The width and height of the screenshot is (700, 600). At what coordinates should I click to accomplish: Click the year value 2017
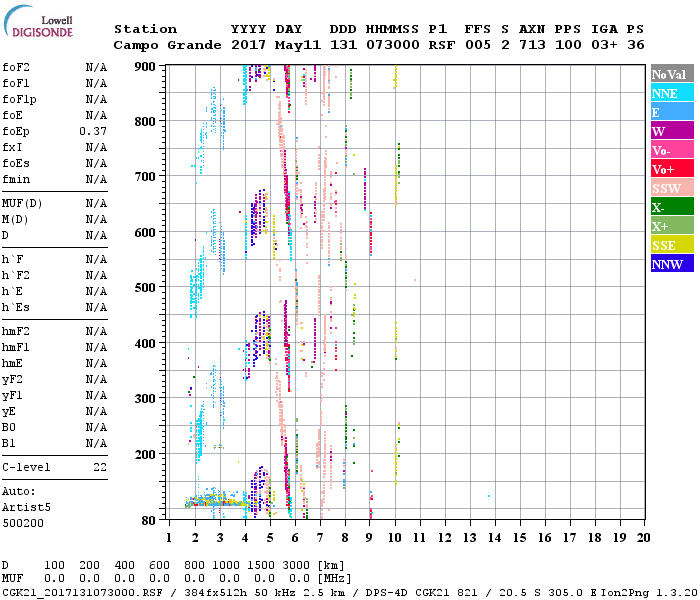pyautogui.click(x=248, y=45)
